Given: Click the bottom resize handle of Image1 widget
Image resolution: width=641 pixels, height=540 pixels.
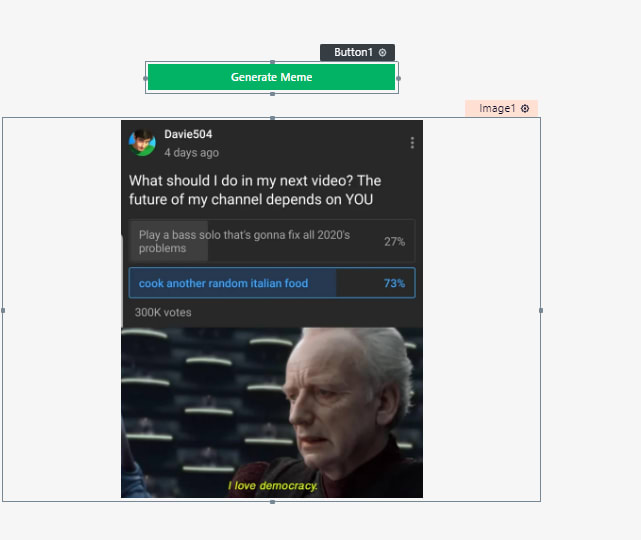Looking at the screenshot, I should click(x=272, y=502).
